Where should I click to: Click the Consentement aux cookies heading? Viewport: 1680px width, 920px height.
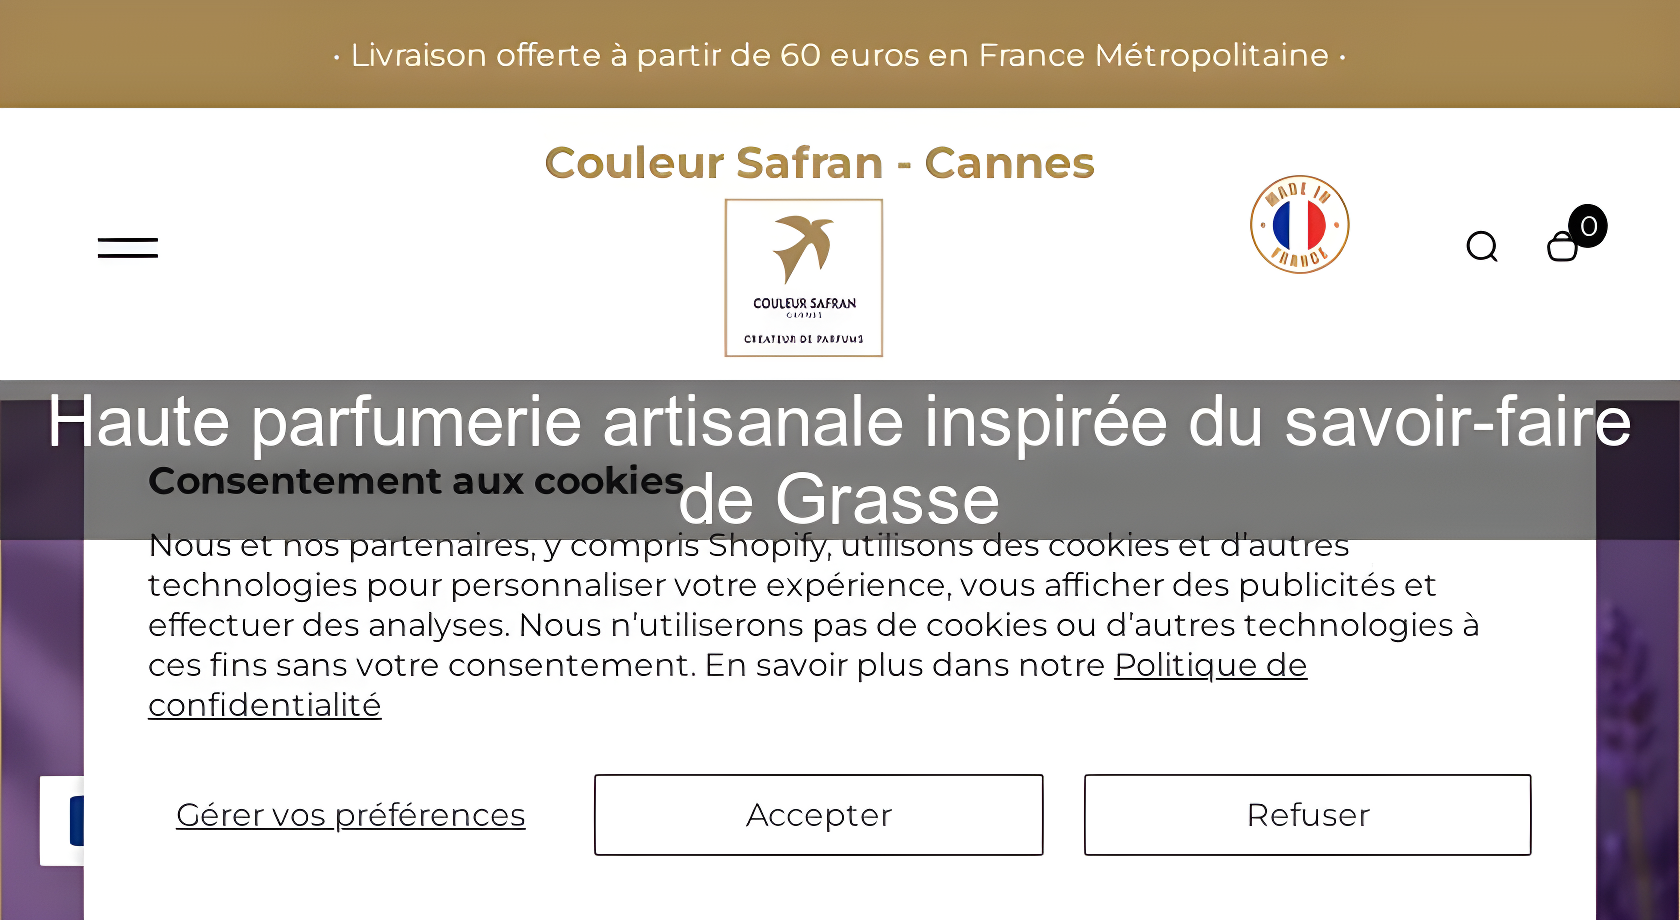pyautogui.click(x=415, y=481)
